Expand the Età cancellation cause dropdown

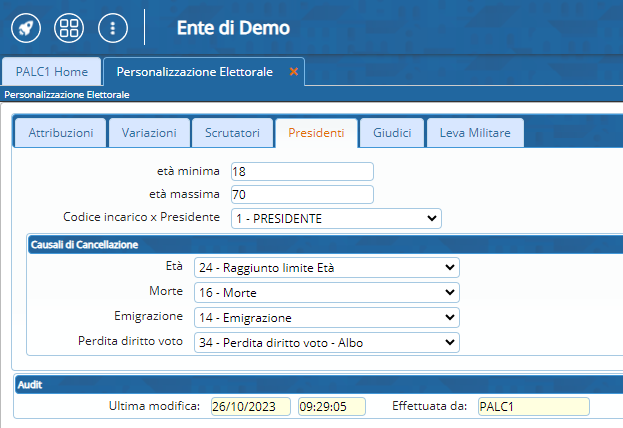(x=326, y=268)
